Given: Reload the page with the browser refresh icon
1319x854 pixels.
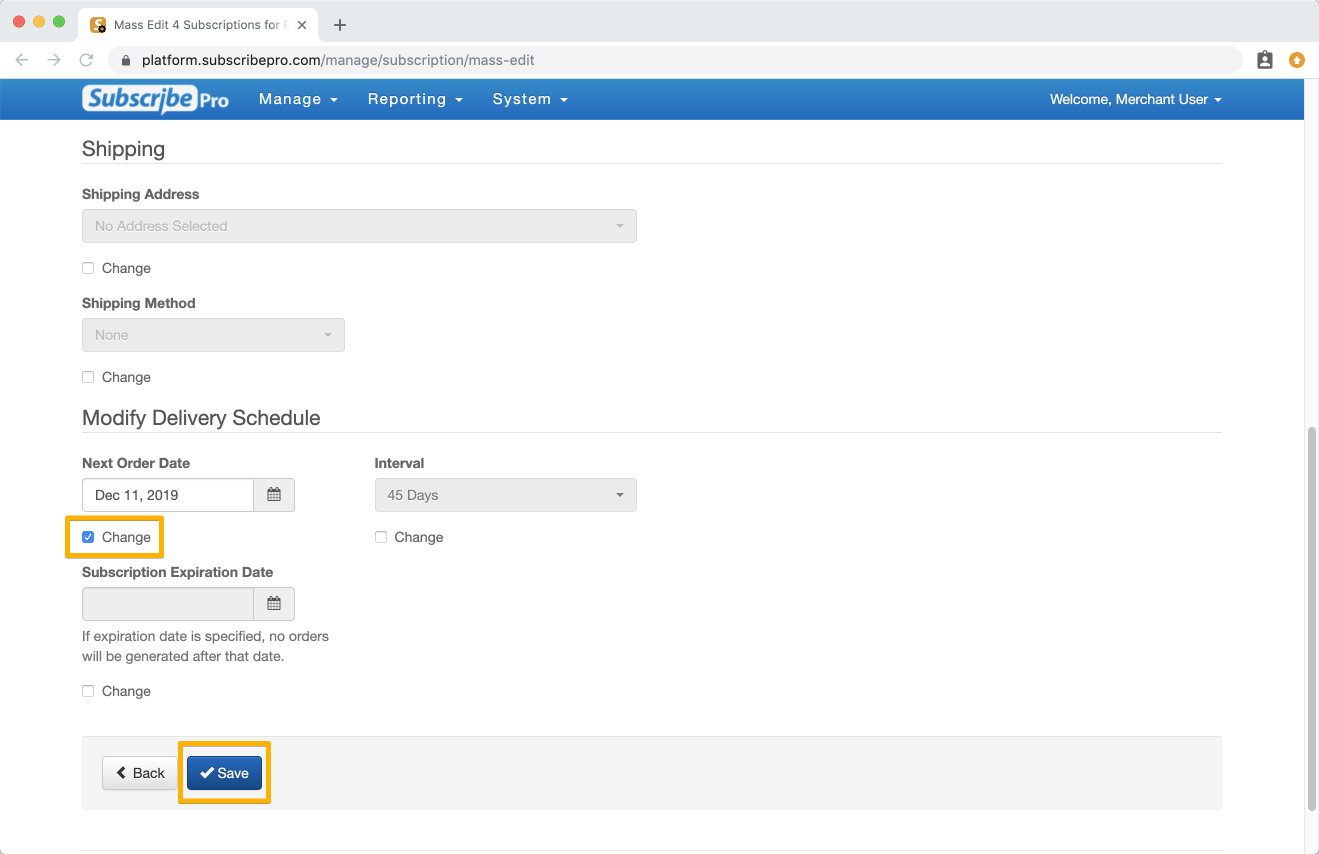Looking at the screenshot, I should tap(86, 60).
